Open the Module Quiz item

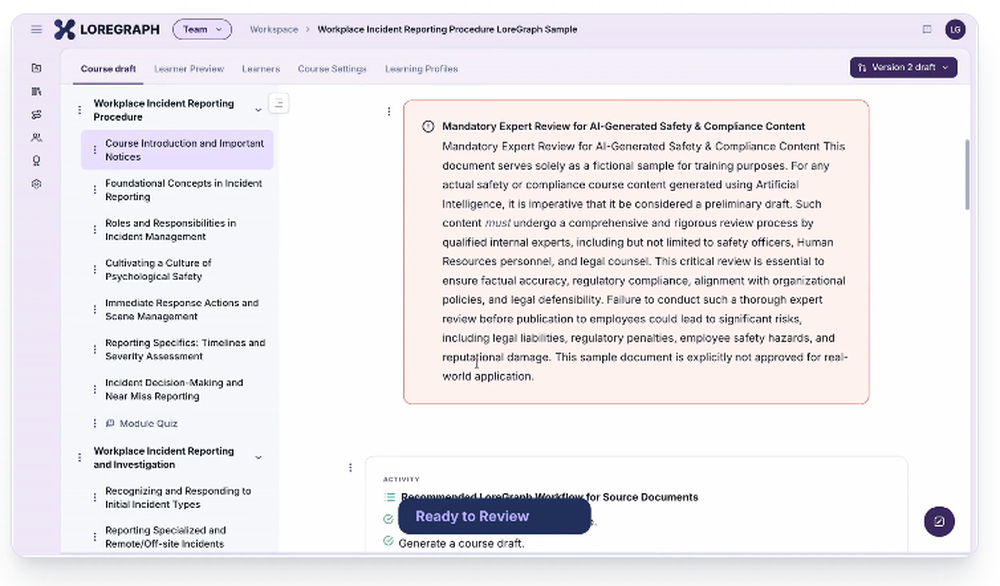coord(142,423)
